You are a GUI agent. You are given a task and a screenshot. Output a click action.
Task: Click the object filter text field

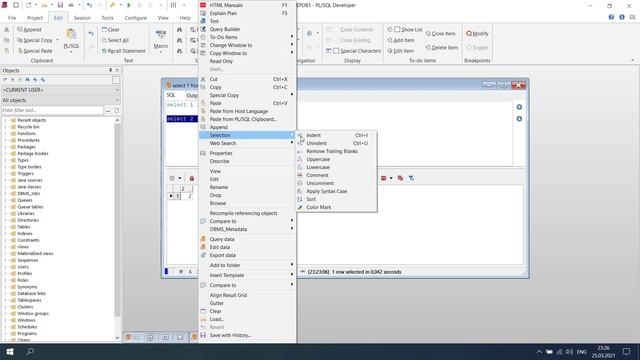coord(52,110)
